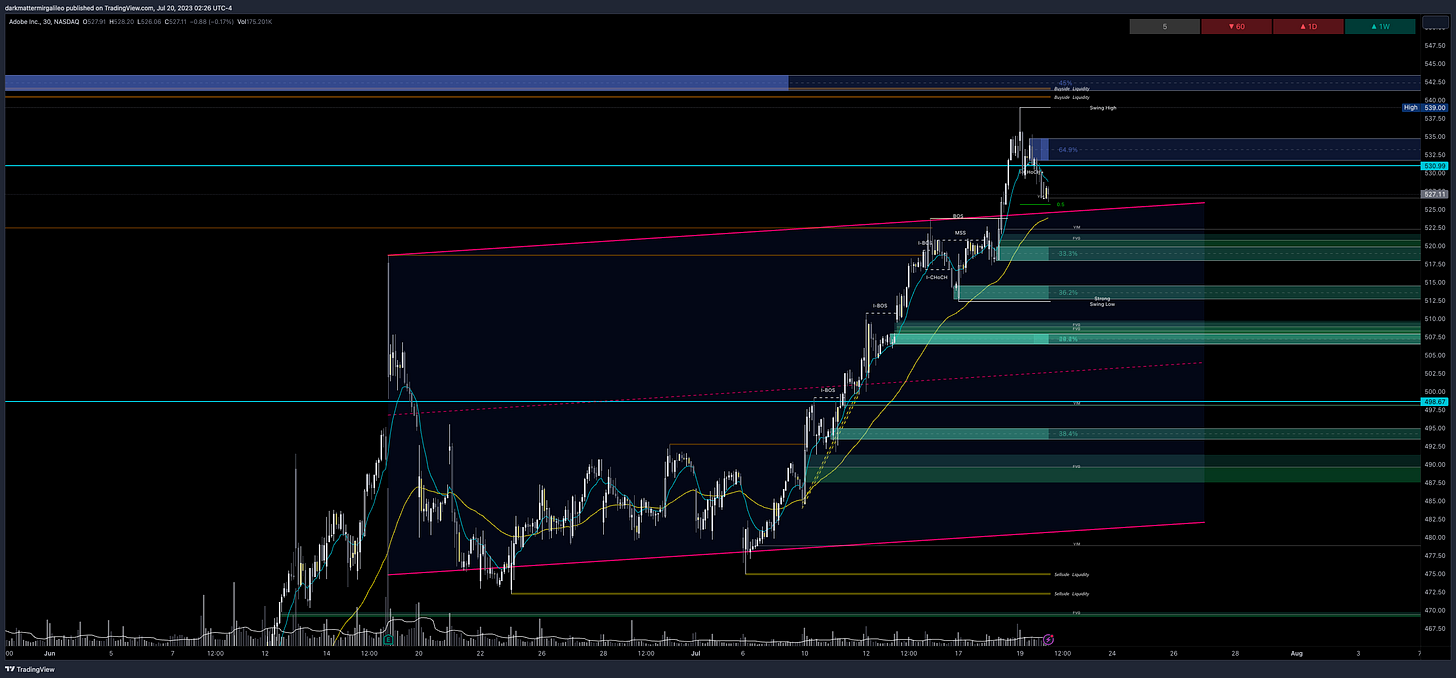Open the 64.6% Fibonacci level label
The height and width of the screenshot is (678, 1456).
(x=1069, y=148)
